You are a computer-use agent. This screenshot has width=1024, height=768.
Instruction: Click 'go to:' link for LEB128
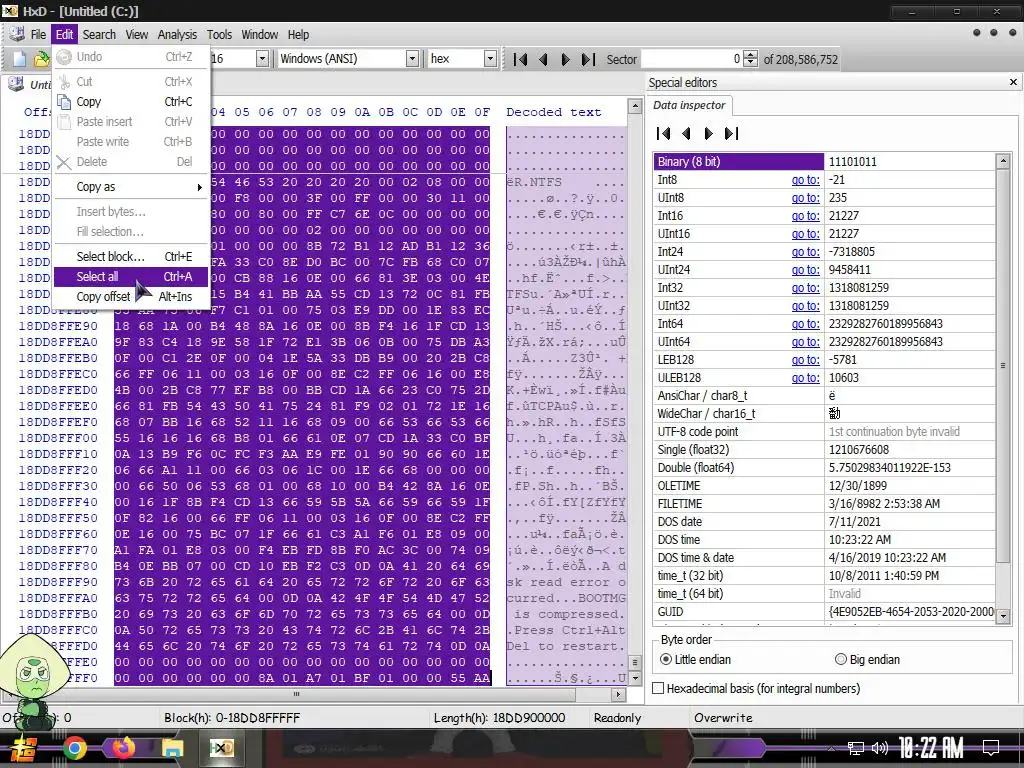tap(805, 360)
